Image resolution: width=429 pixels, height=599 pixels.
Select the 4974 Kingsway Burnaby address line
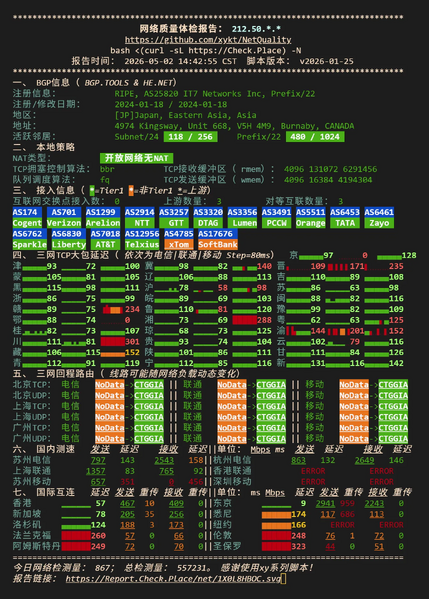234,126
